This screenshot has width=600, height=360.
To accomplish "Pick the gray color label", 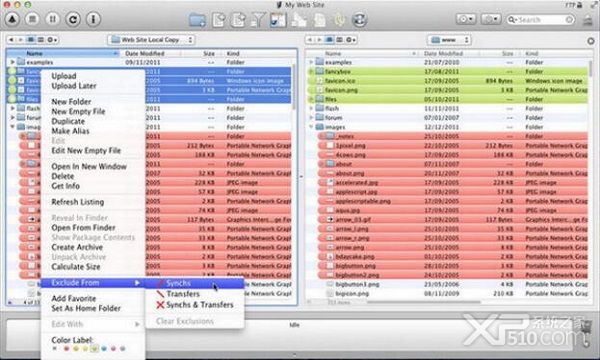I will click(x=122, y=349).
